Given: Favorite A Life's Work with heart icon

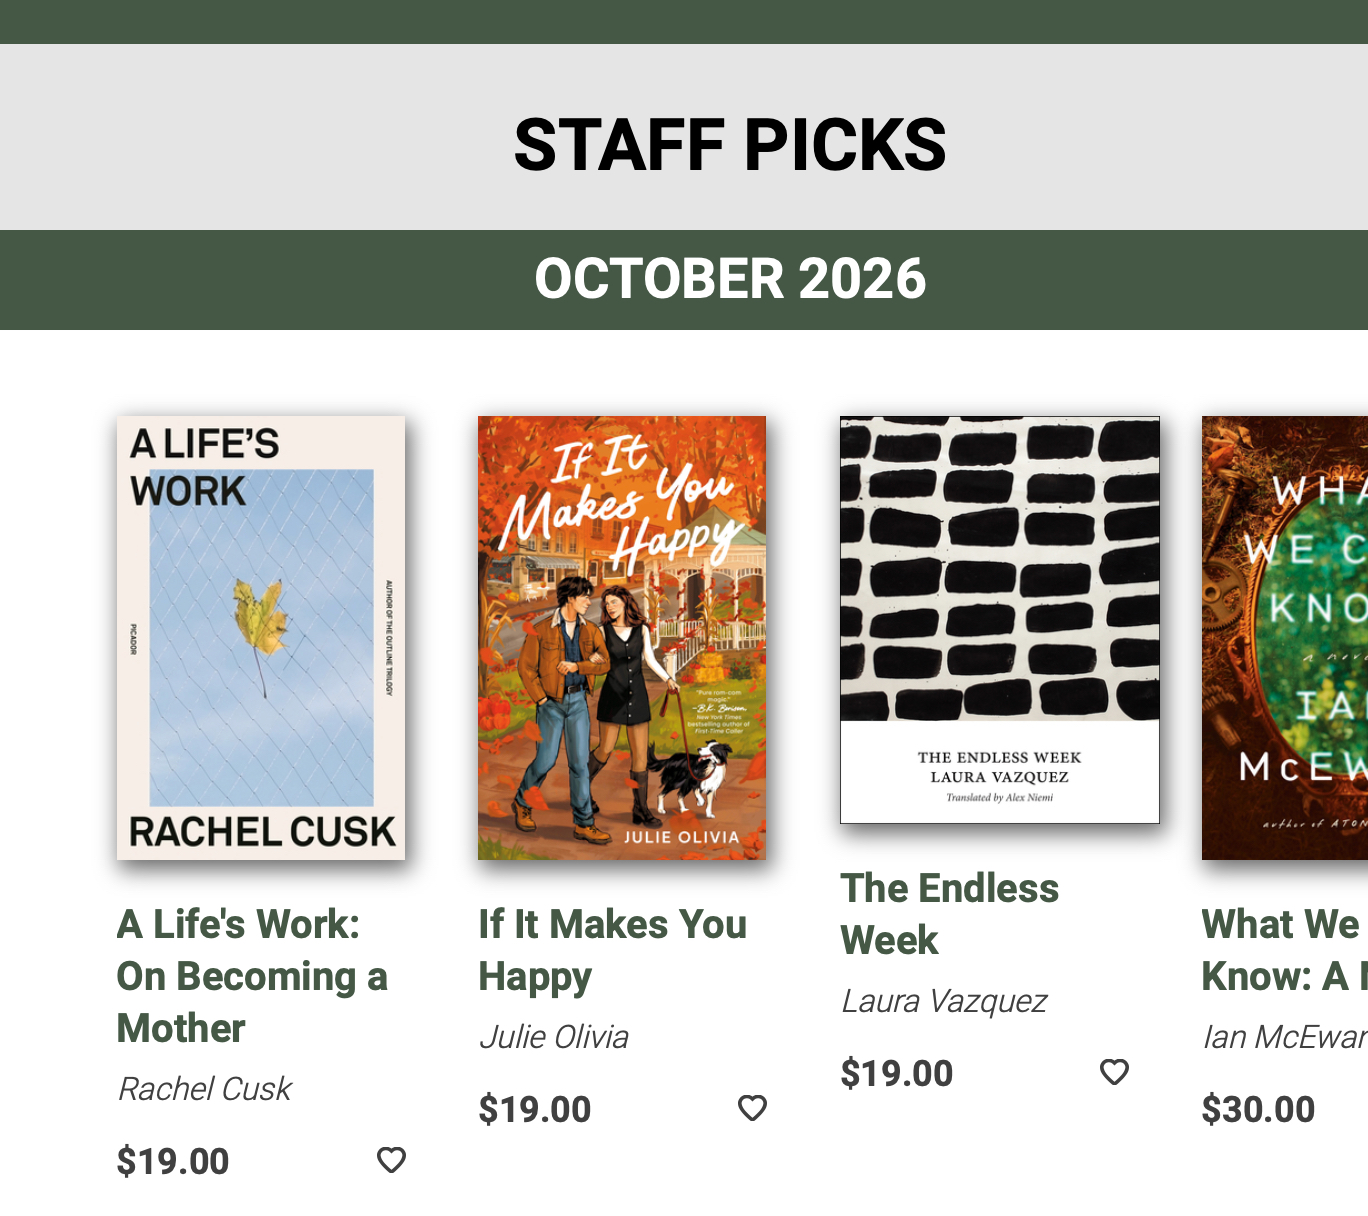Looking at the screenshot, I should point(391,1160).
